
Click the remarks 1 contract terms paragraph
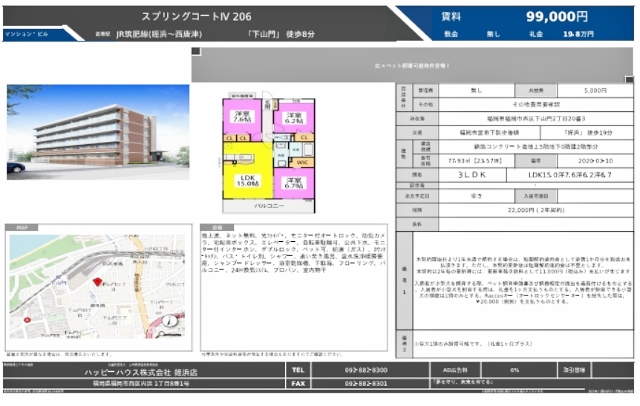point(523,281)
